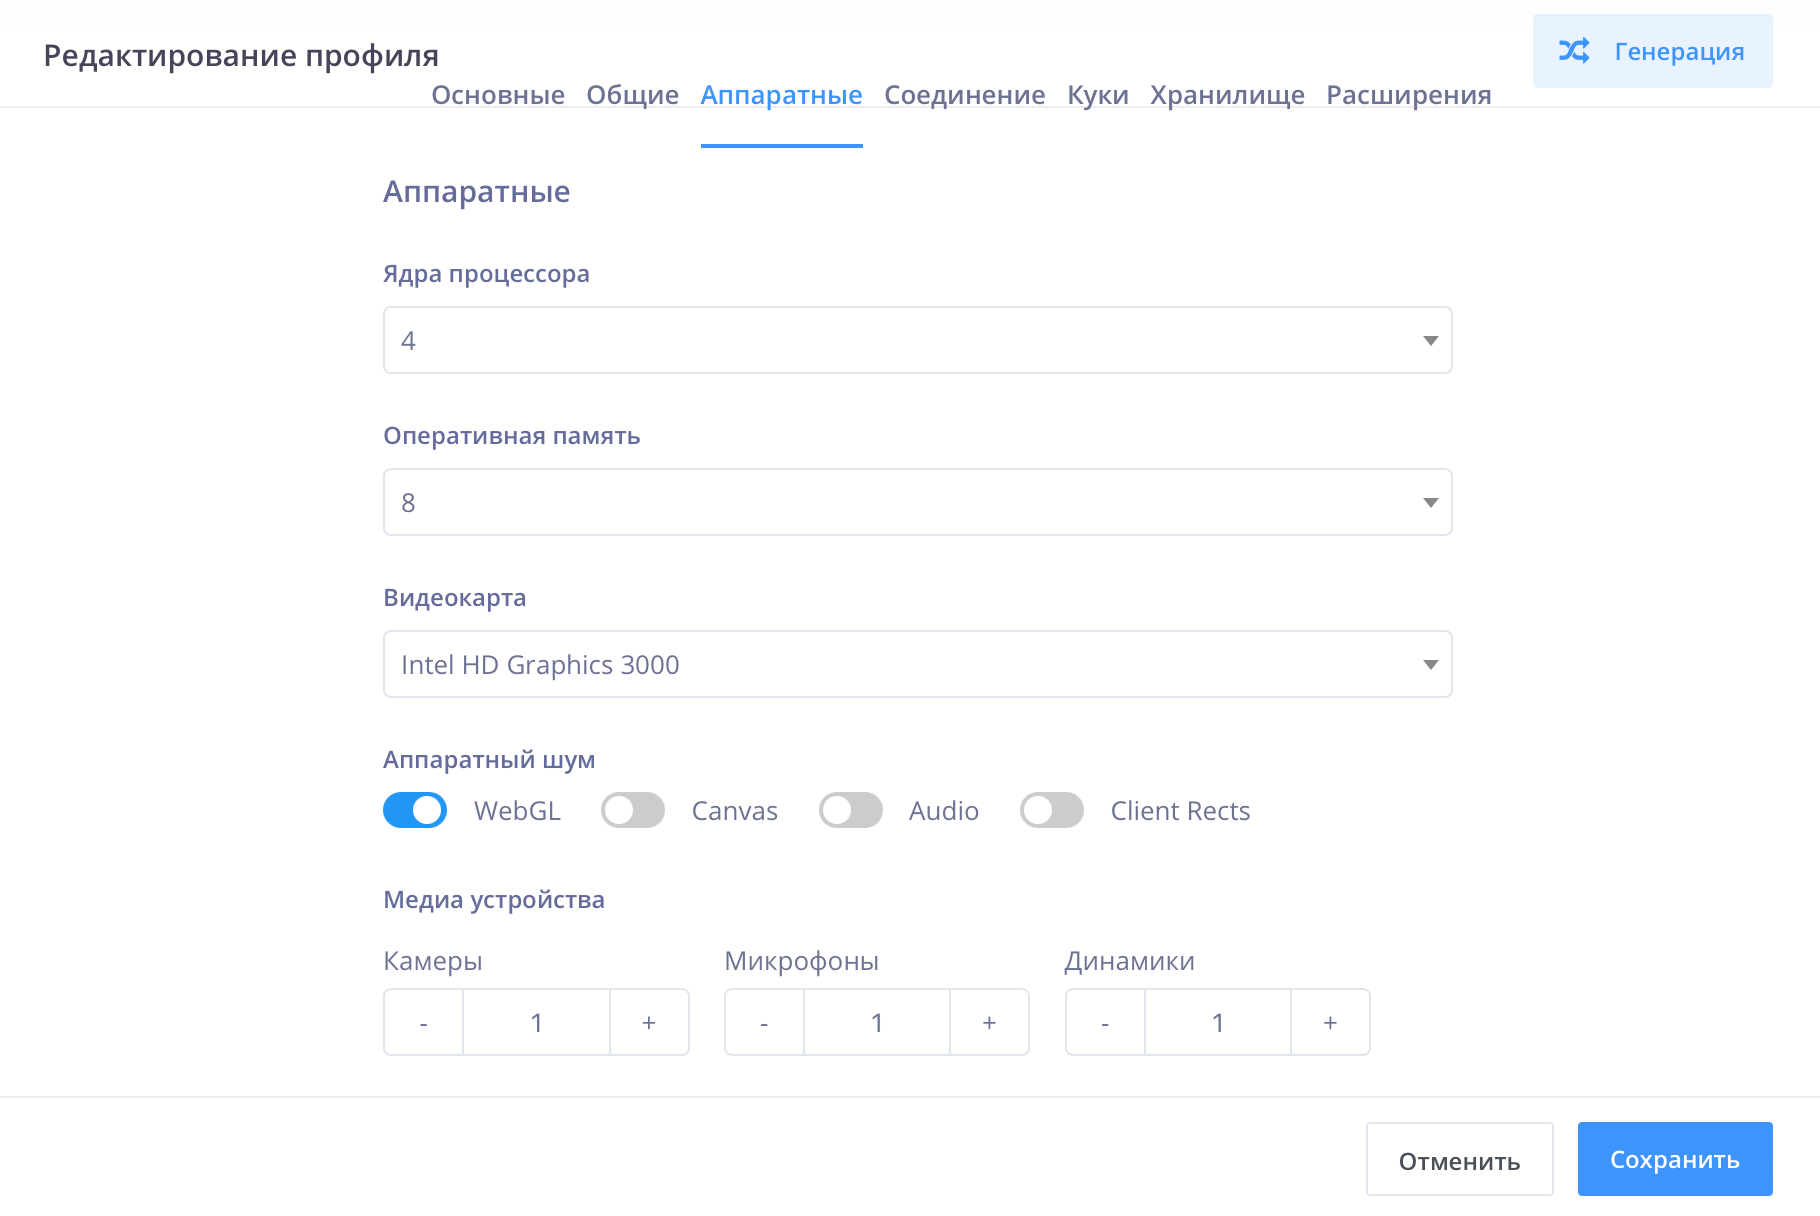Open the Куки tab
Viewport: 1820px width, 1216px height.
[x=1097, y=95]
